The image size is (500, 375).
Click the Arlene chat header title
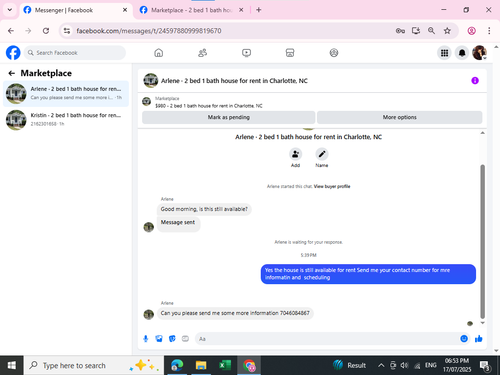[x=234, y=81]
